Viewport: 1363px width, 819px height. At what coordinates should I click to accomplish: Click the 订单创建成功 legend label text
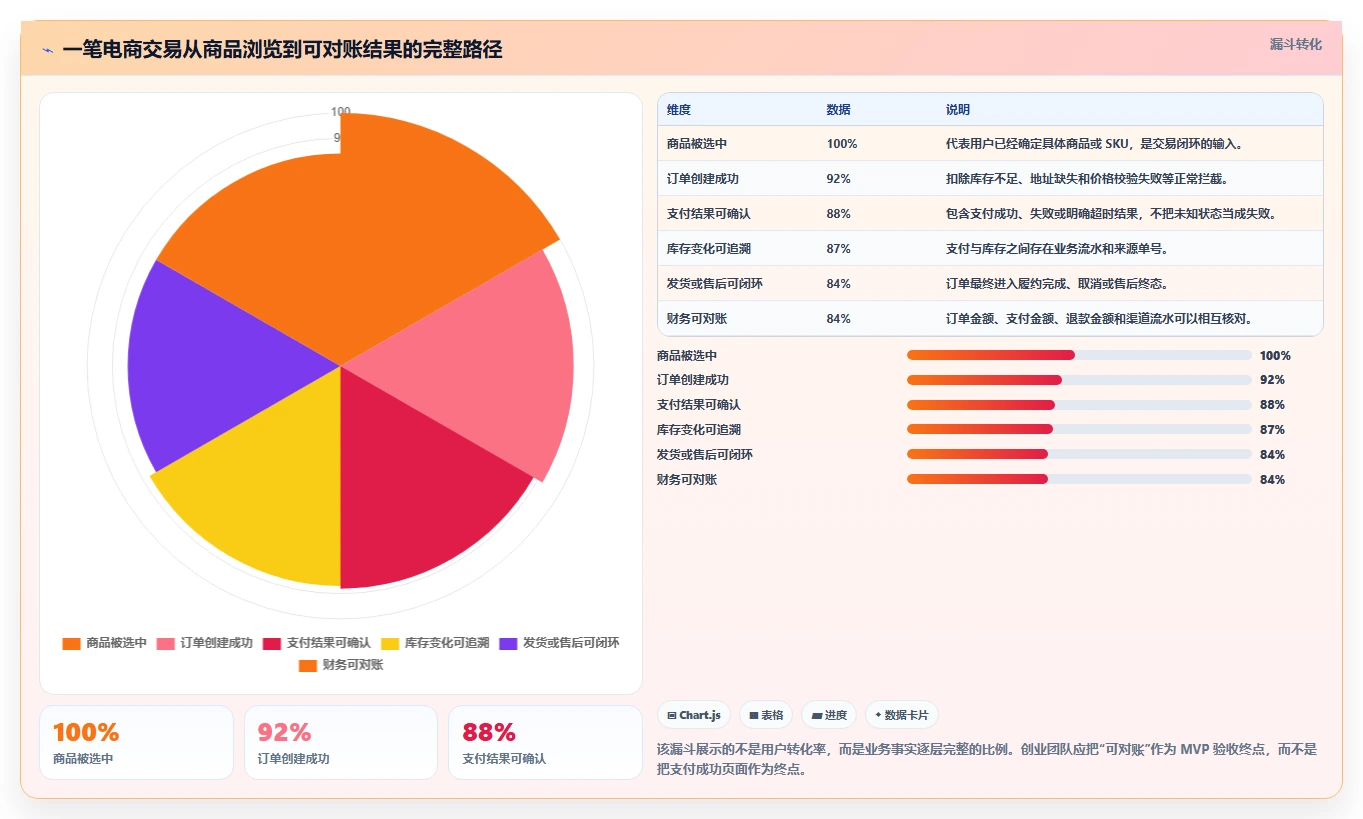pyautogui.click(x=217, y=643)
